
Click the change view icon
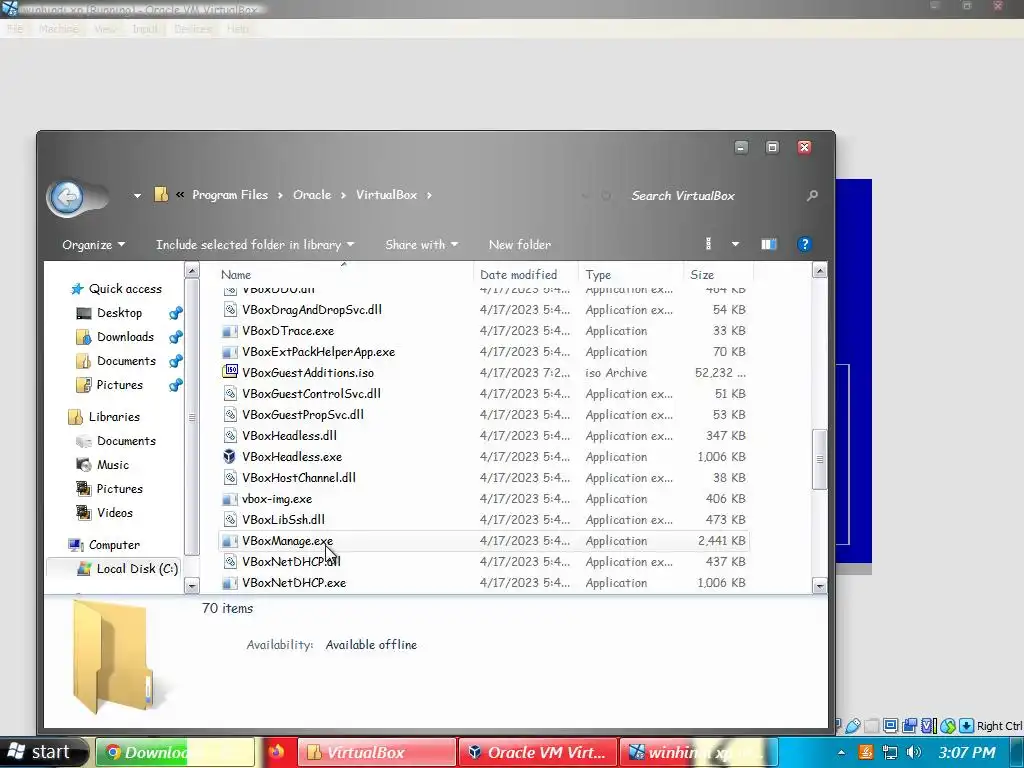(x=709, y=244)
